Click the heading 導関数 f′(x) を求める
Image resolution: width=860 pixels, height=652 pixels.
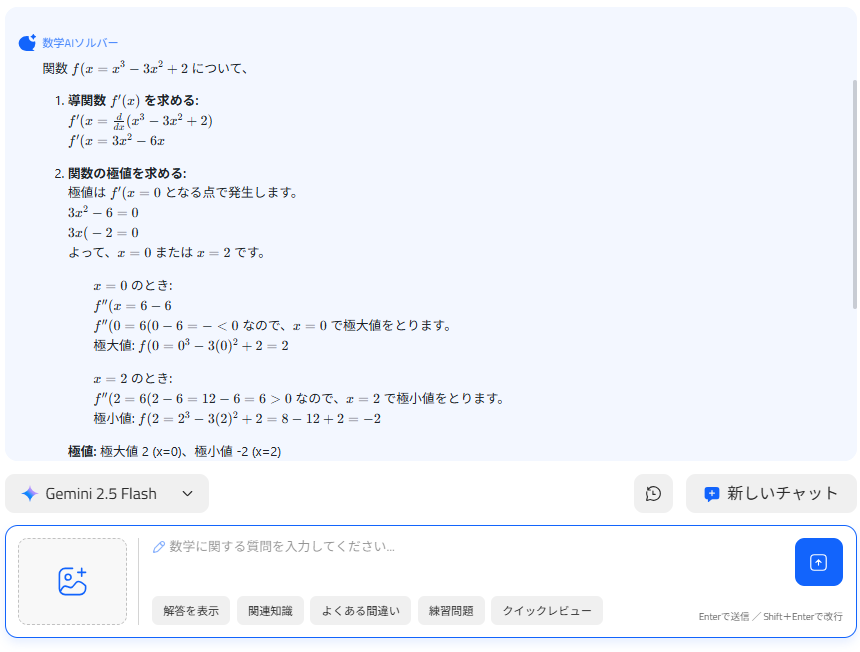[132, 100]
